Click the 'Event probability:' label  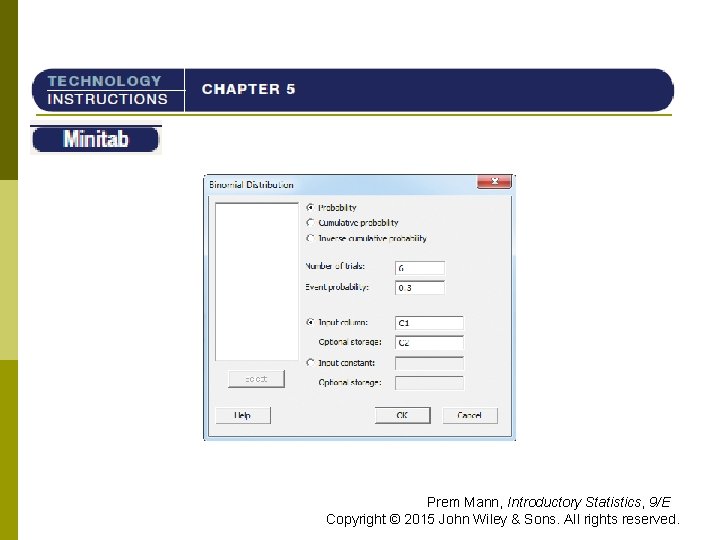click(x=337, y=287)
